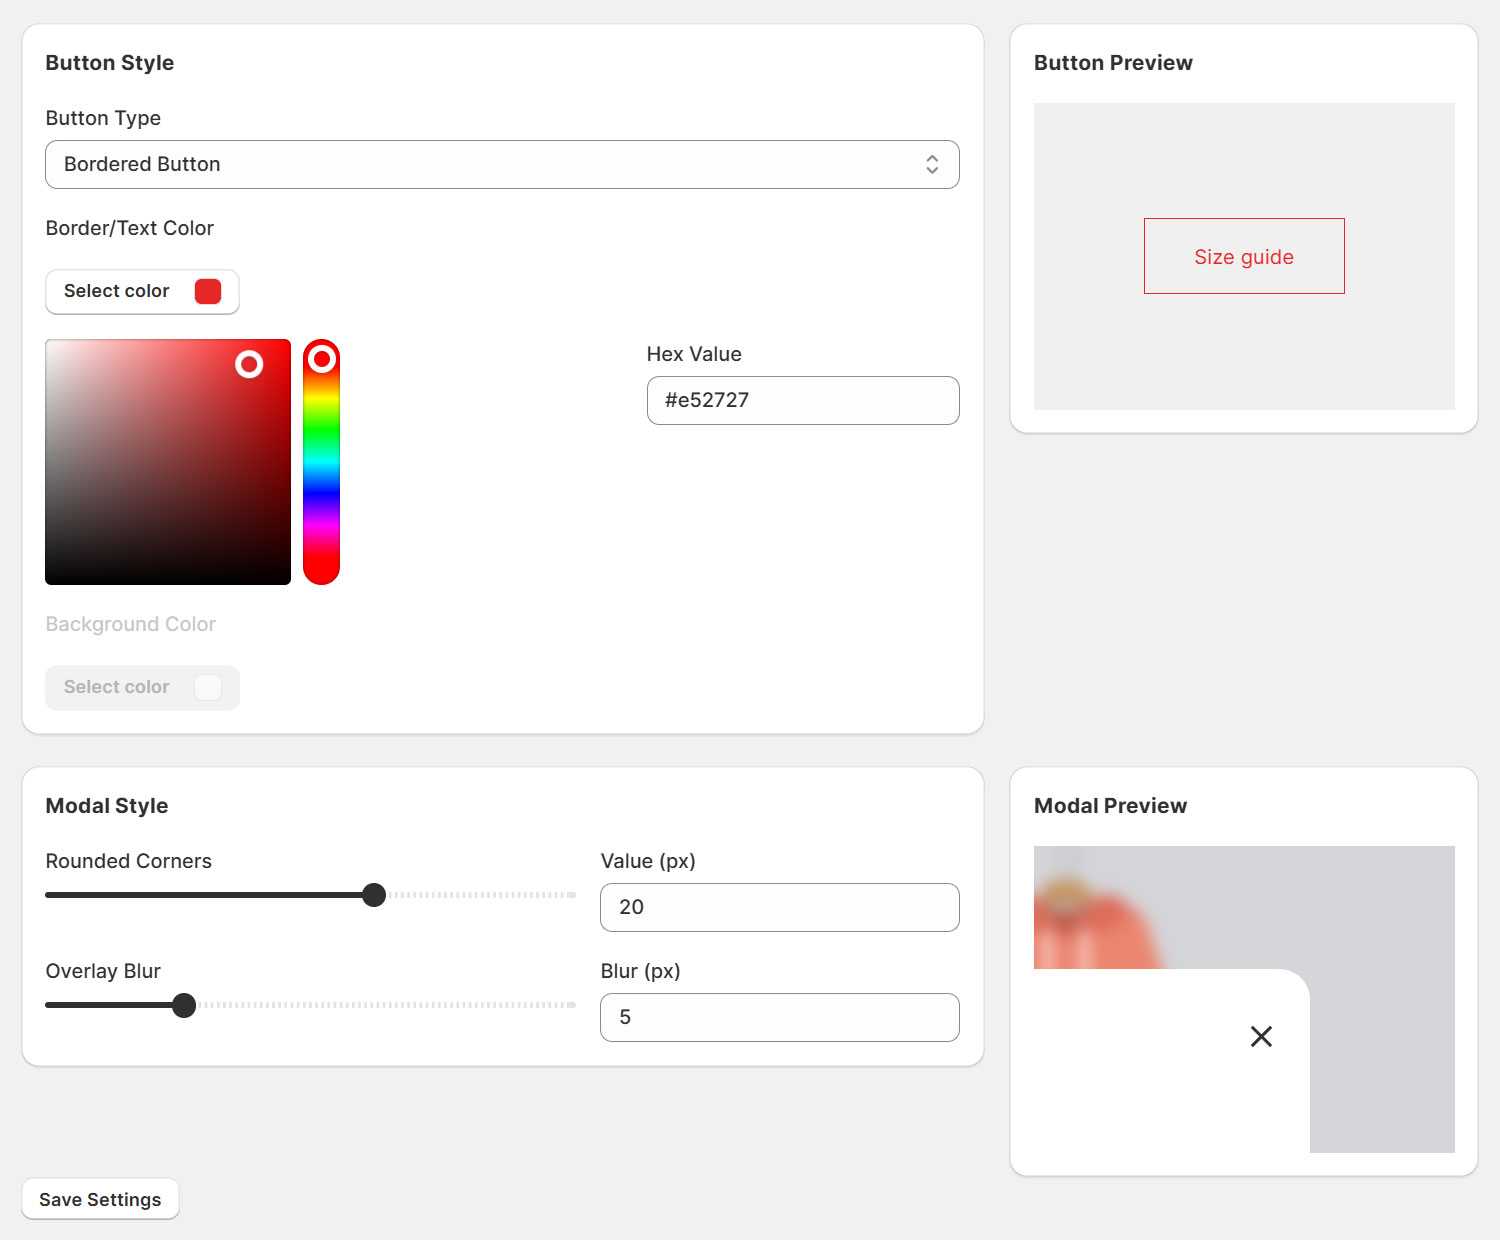Image resolution: width=1500 pixels, height=1240 pixels.
Task: Click the disabled Background Select color button
Action: tap(142, 687)
